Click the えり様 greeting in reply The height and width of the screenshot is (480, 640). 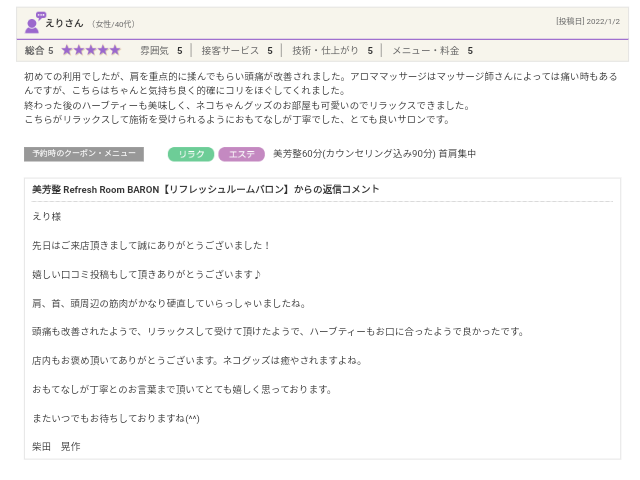[x=46, y=216]
